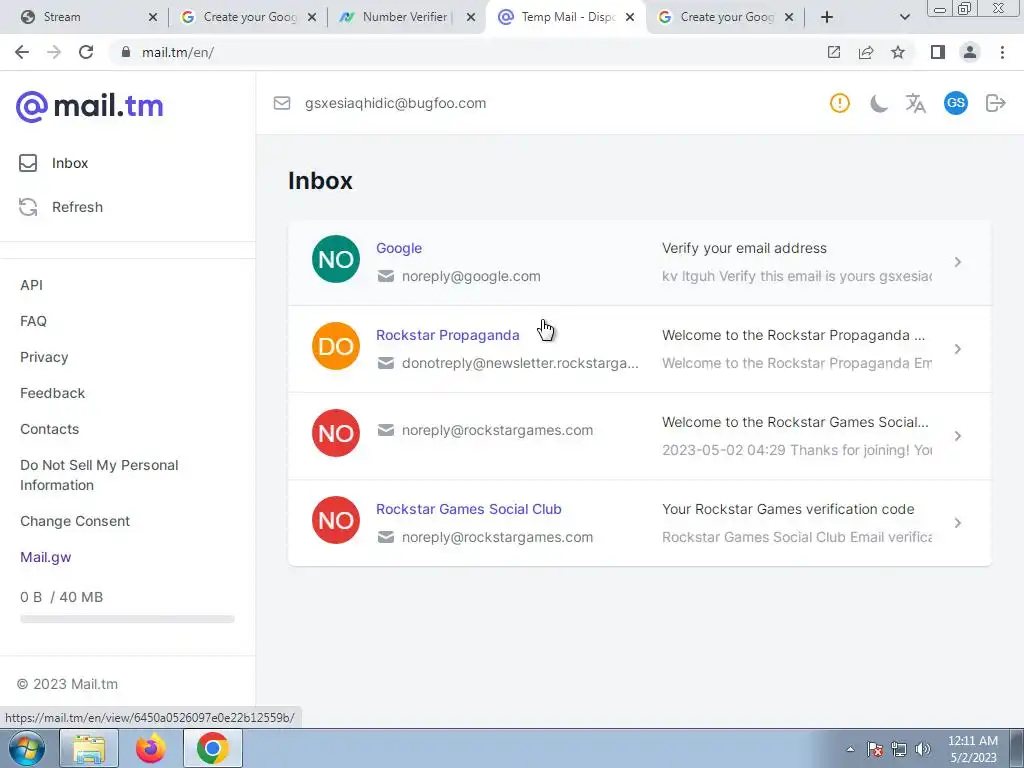Switch to the Stream browser tab
The width and height of the screenshot is (1024, 768).
[x=84, y=17]
